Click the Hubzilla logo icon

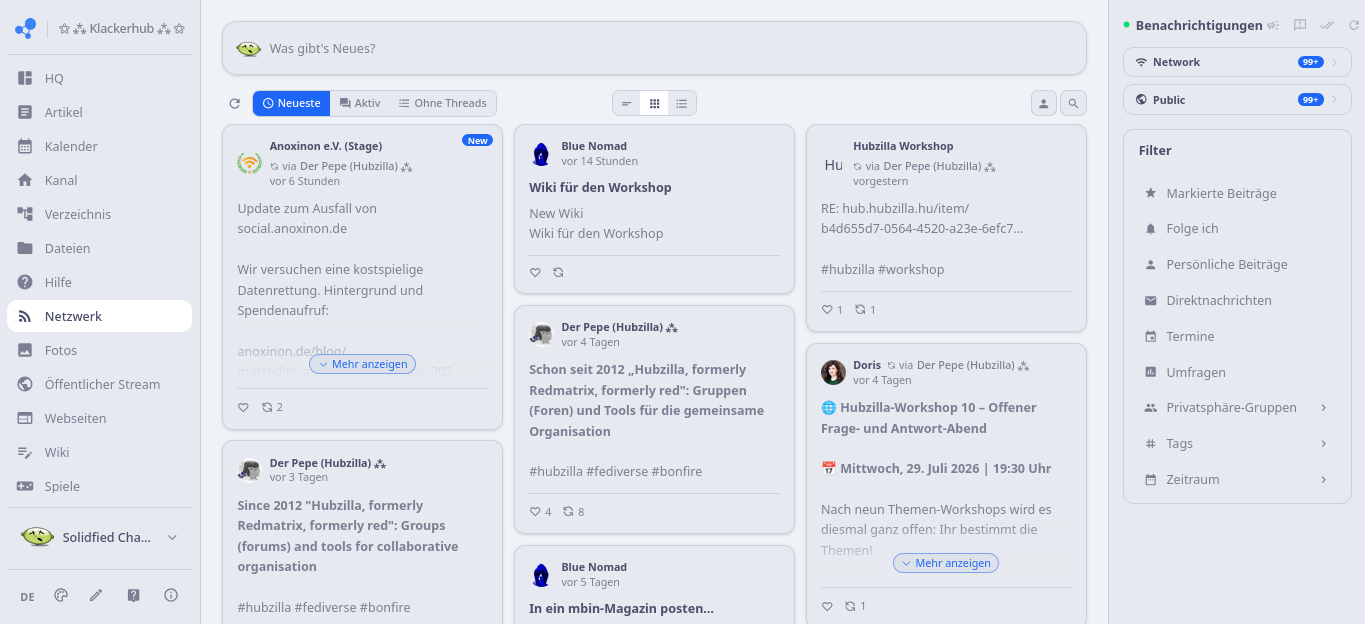[25, 29]
